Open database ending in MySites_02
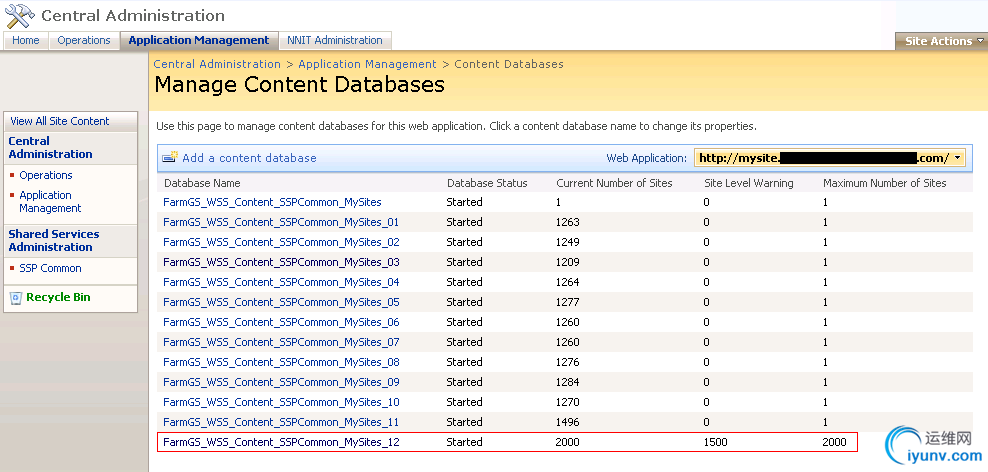This screenshot has width=988, height=472. (281, 242)
